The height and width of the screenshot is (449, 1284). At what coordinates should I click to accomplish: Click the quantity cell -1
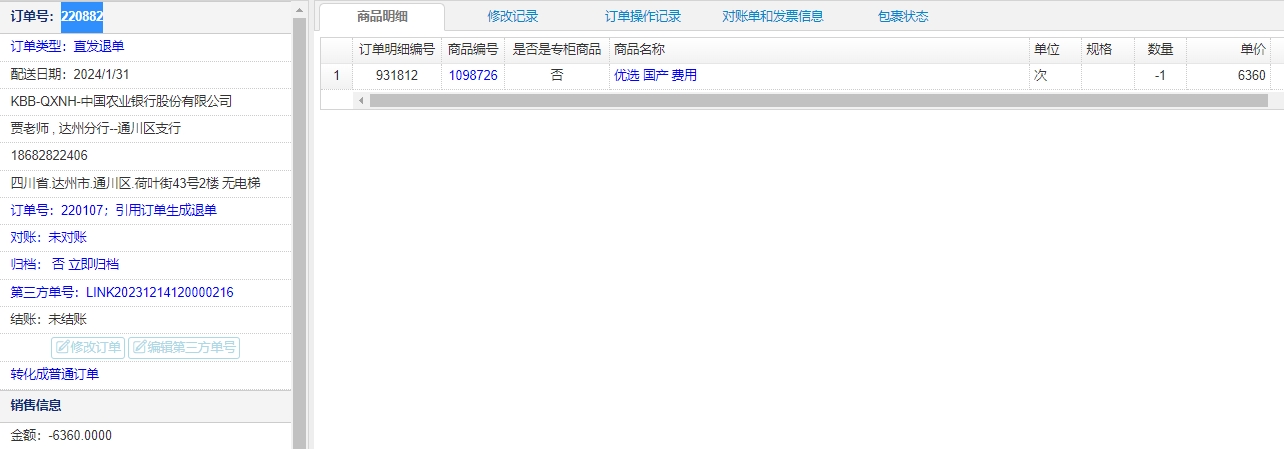point(1160,75)
